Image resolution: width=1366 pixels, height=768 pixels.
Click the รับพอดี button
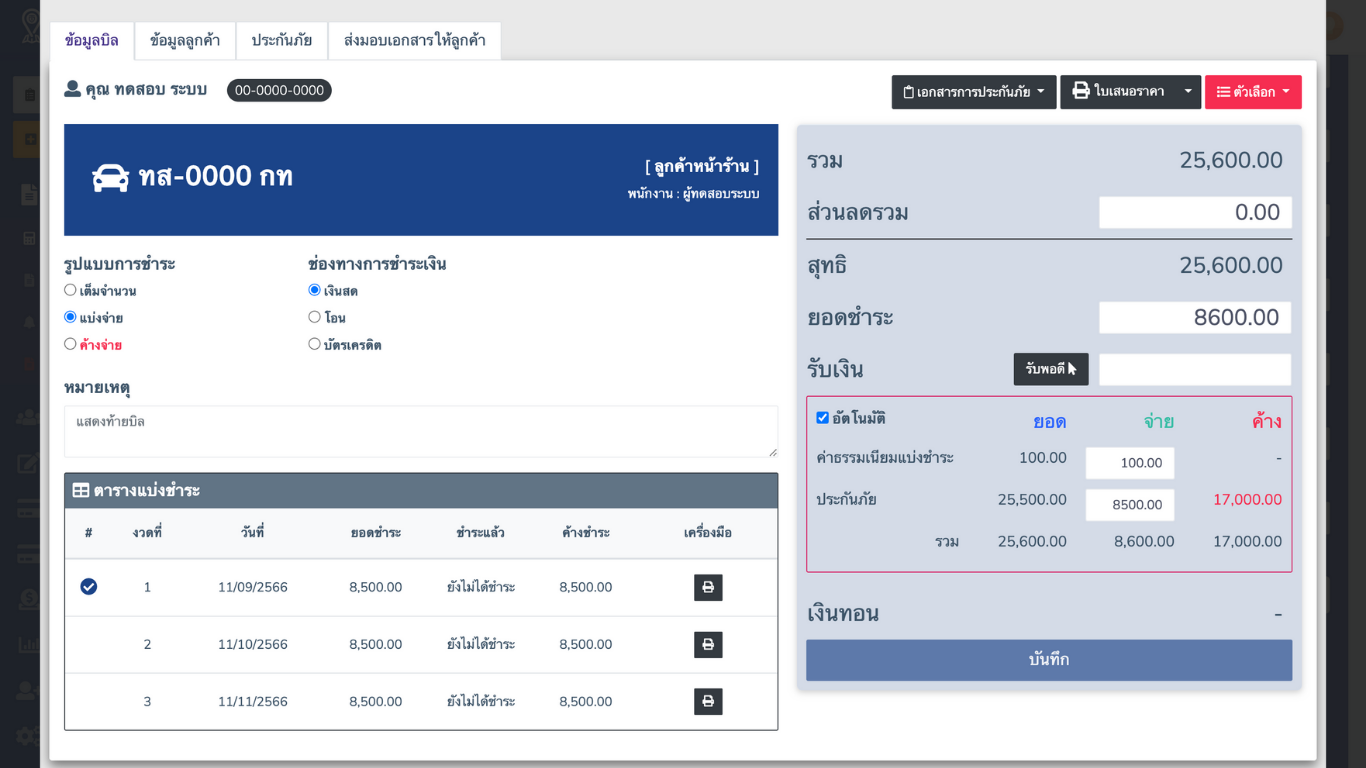1051,369
